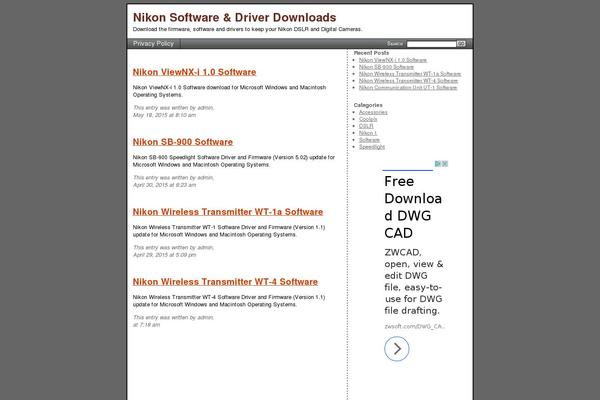Screen dimensions: 600x400
Task: Click the search Go button
Action: point(461,44)
